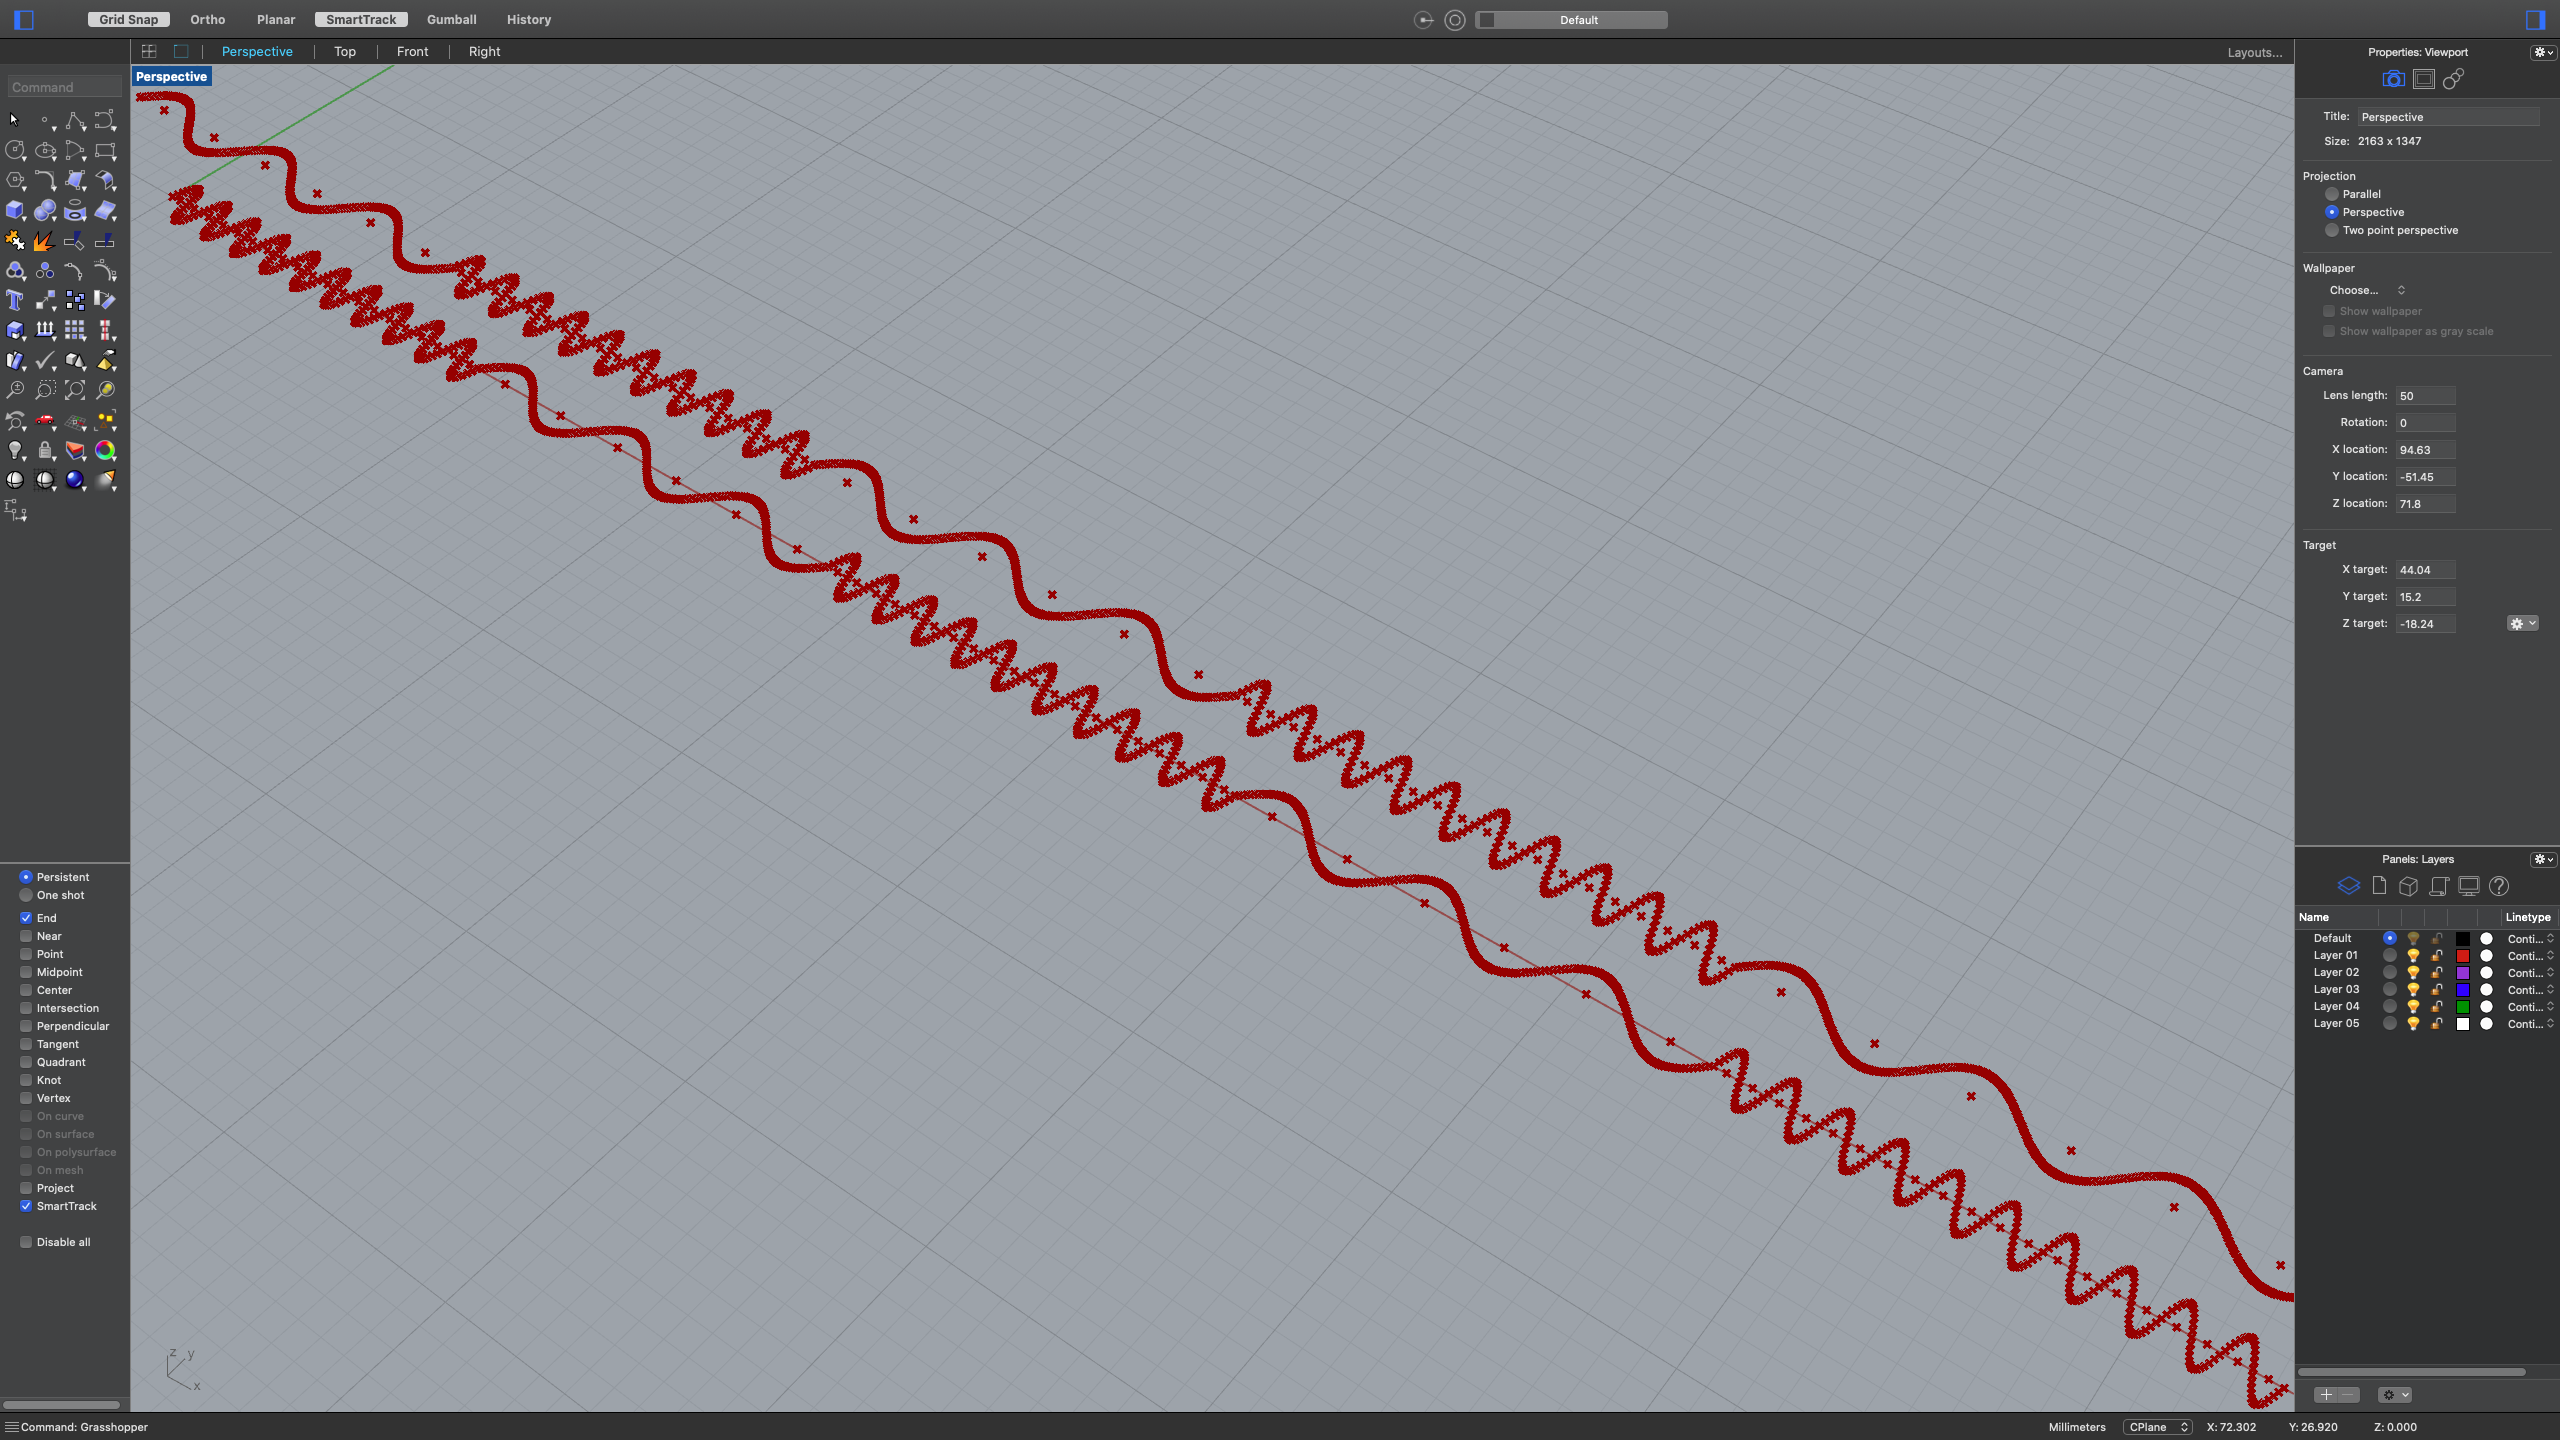Open viewport camera properties icon
Image resolution: width=2560 pixels, height=1440 pixels.
click(x=2393, y=79)
